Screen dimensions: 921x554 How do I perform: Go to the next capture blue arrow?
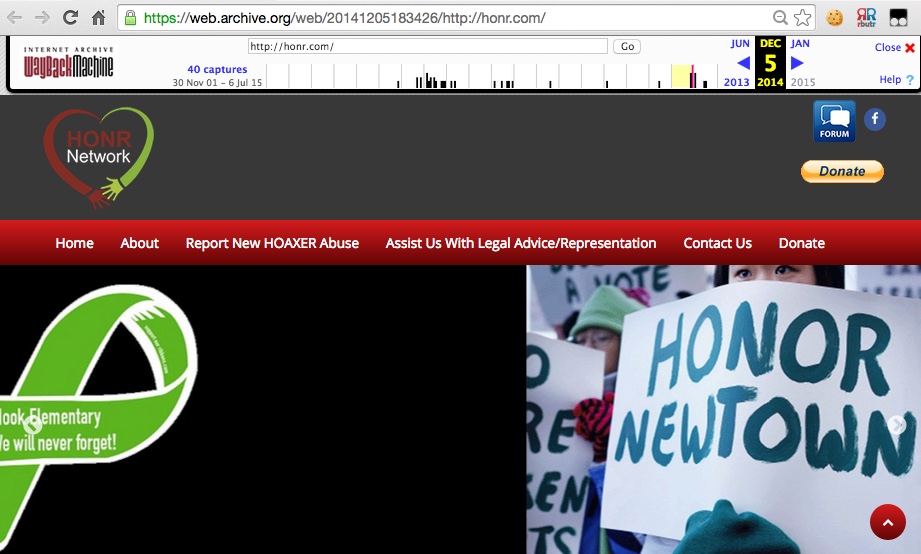797,62
